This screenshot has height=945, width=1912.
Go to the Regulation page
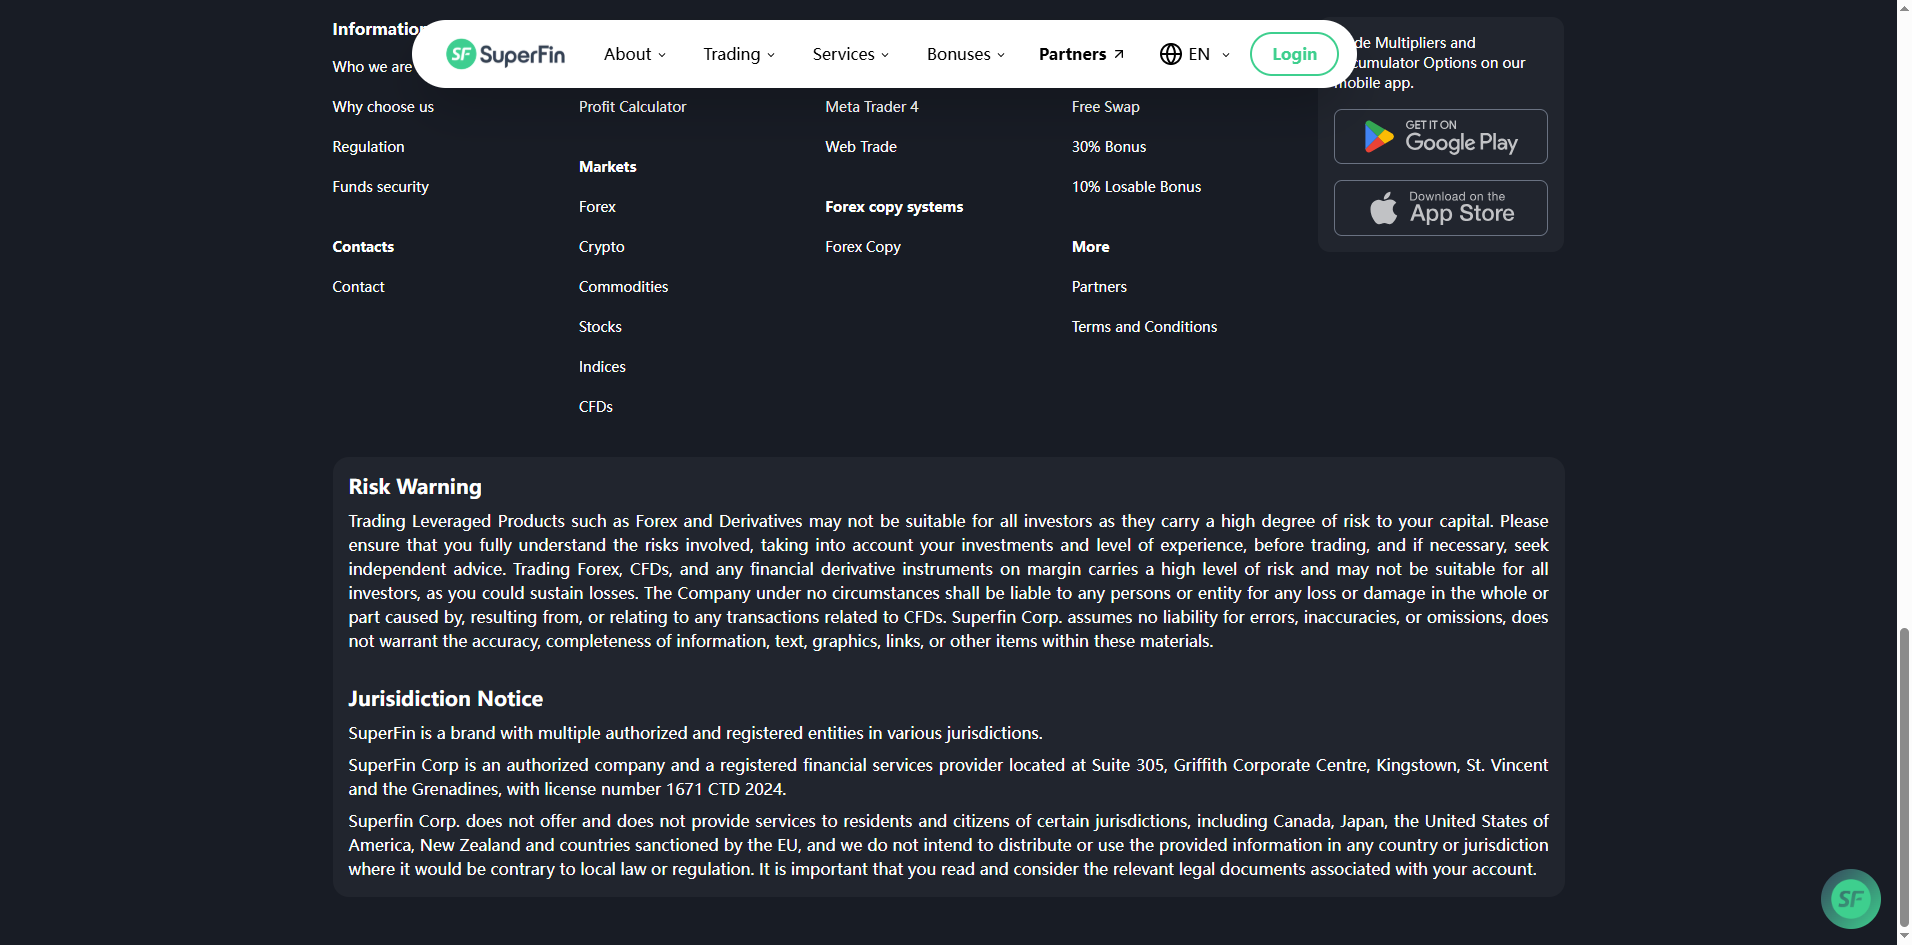pyautogui.click(x=368, y=147)
